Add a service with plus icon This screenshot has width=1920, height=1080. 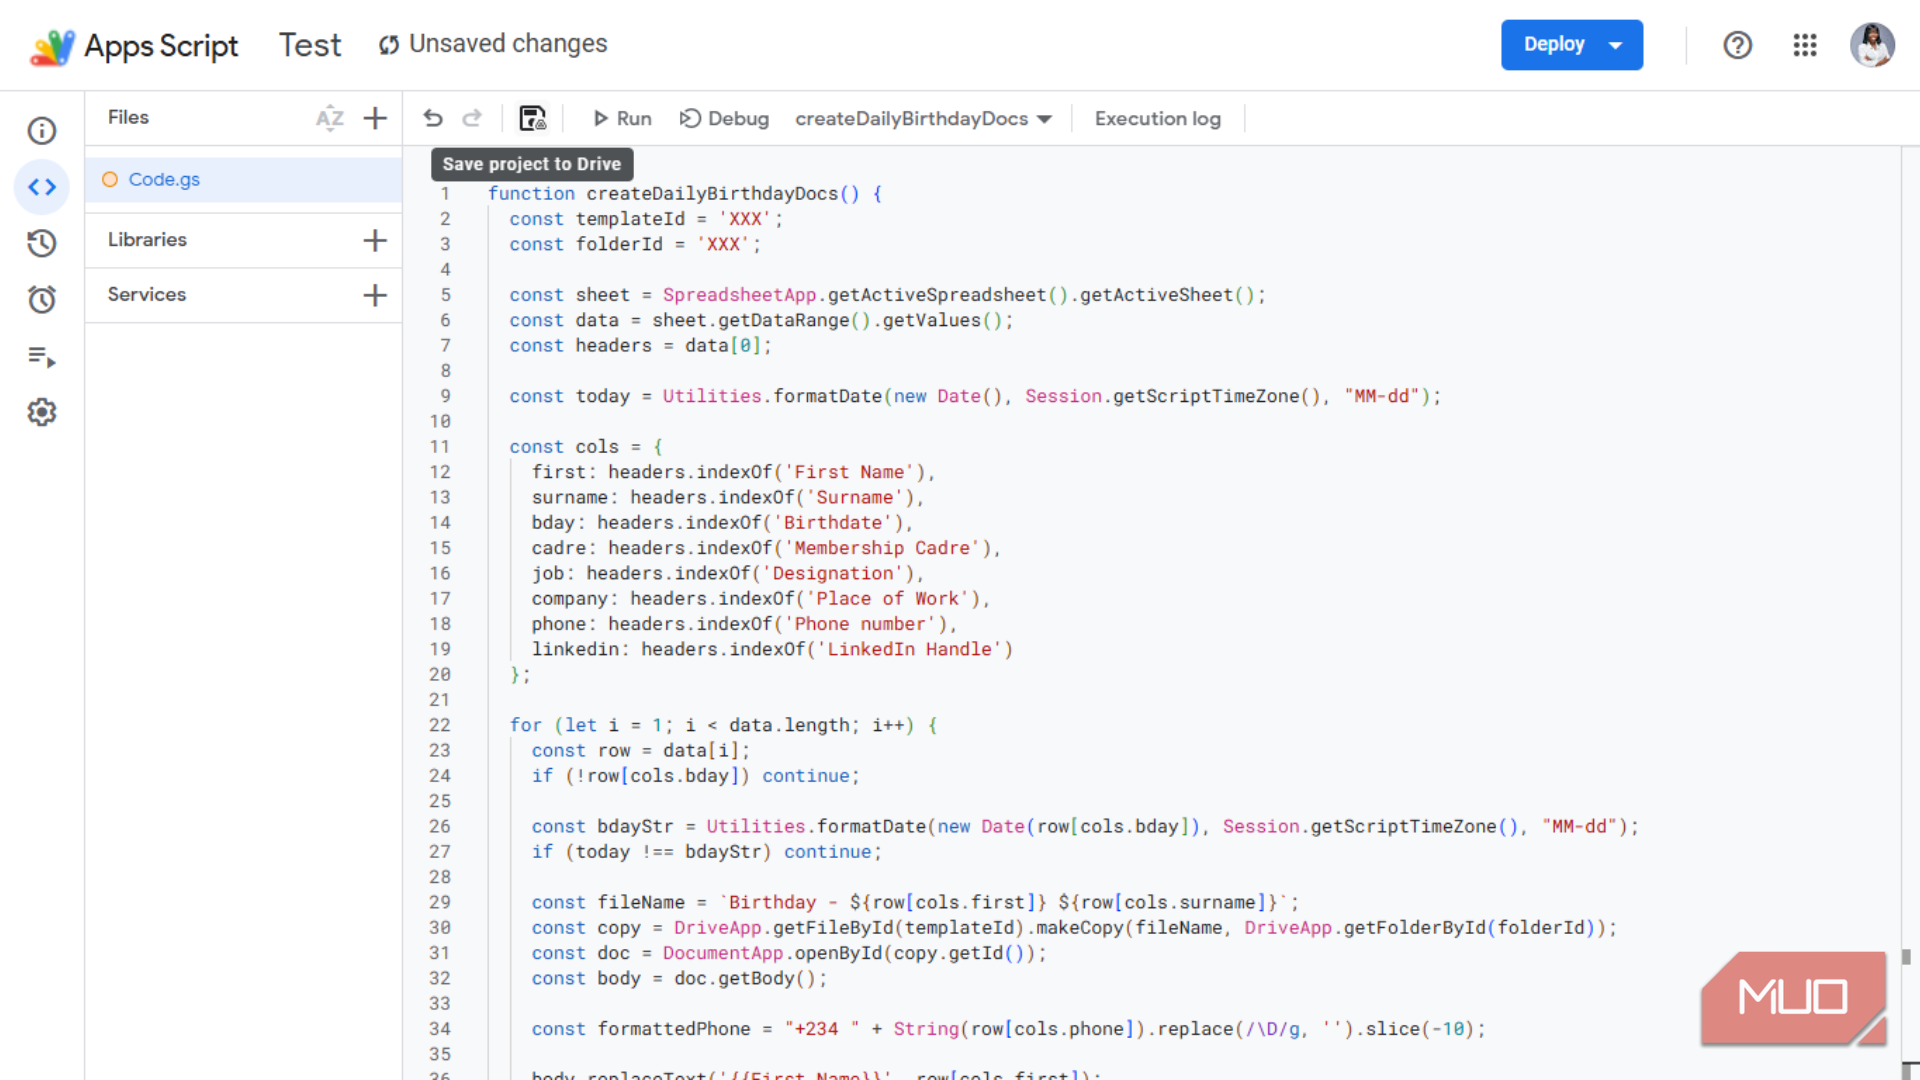coord(375,295)
